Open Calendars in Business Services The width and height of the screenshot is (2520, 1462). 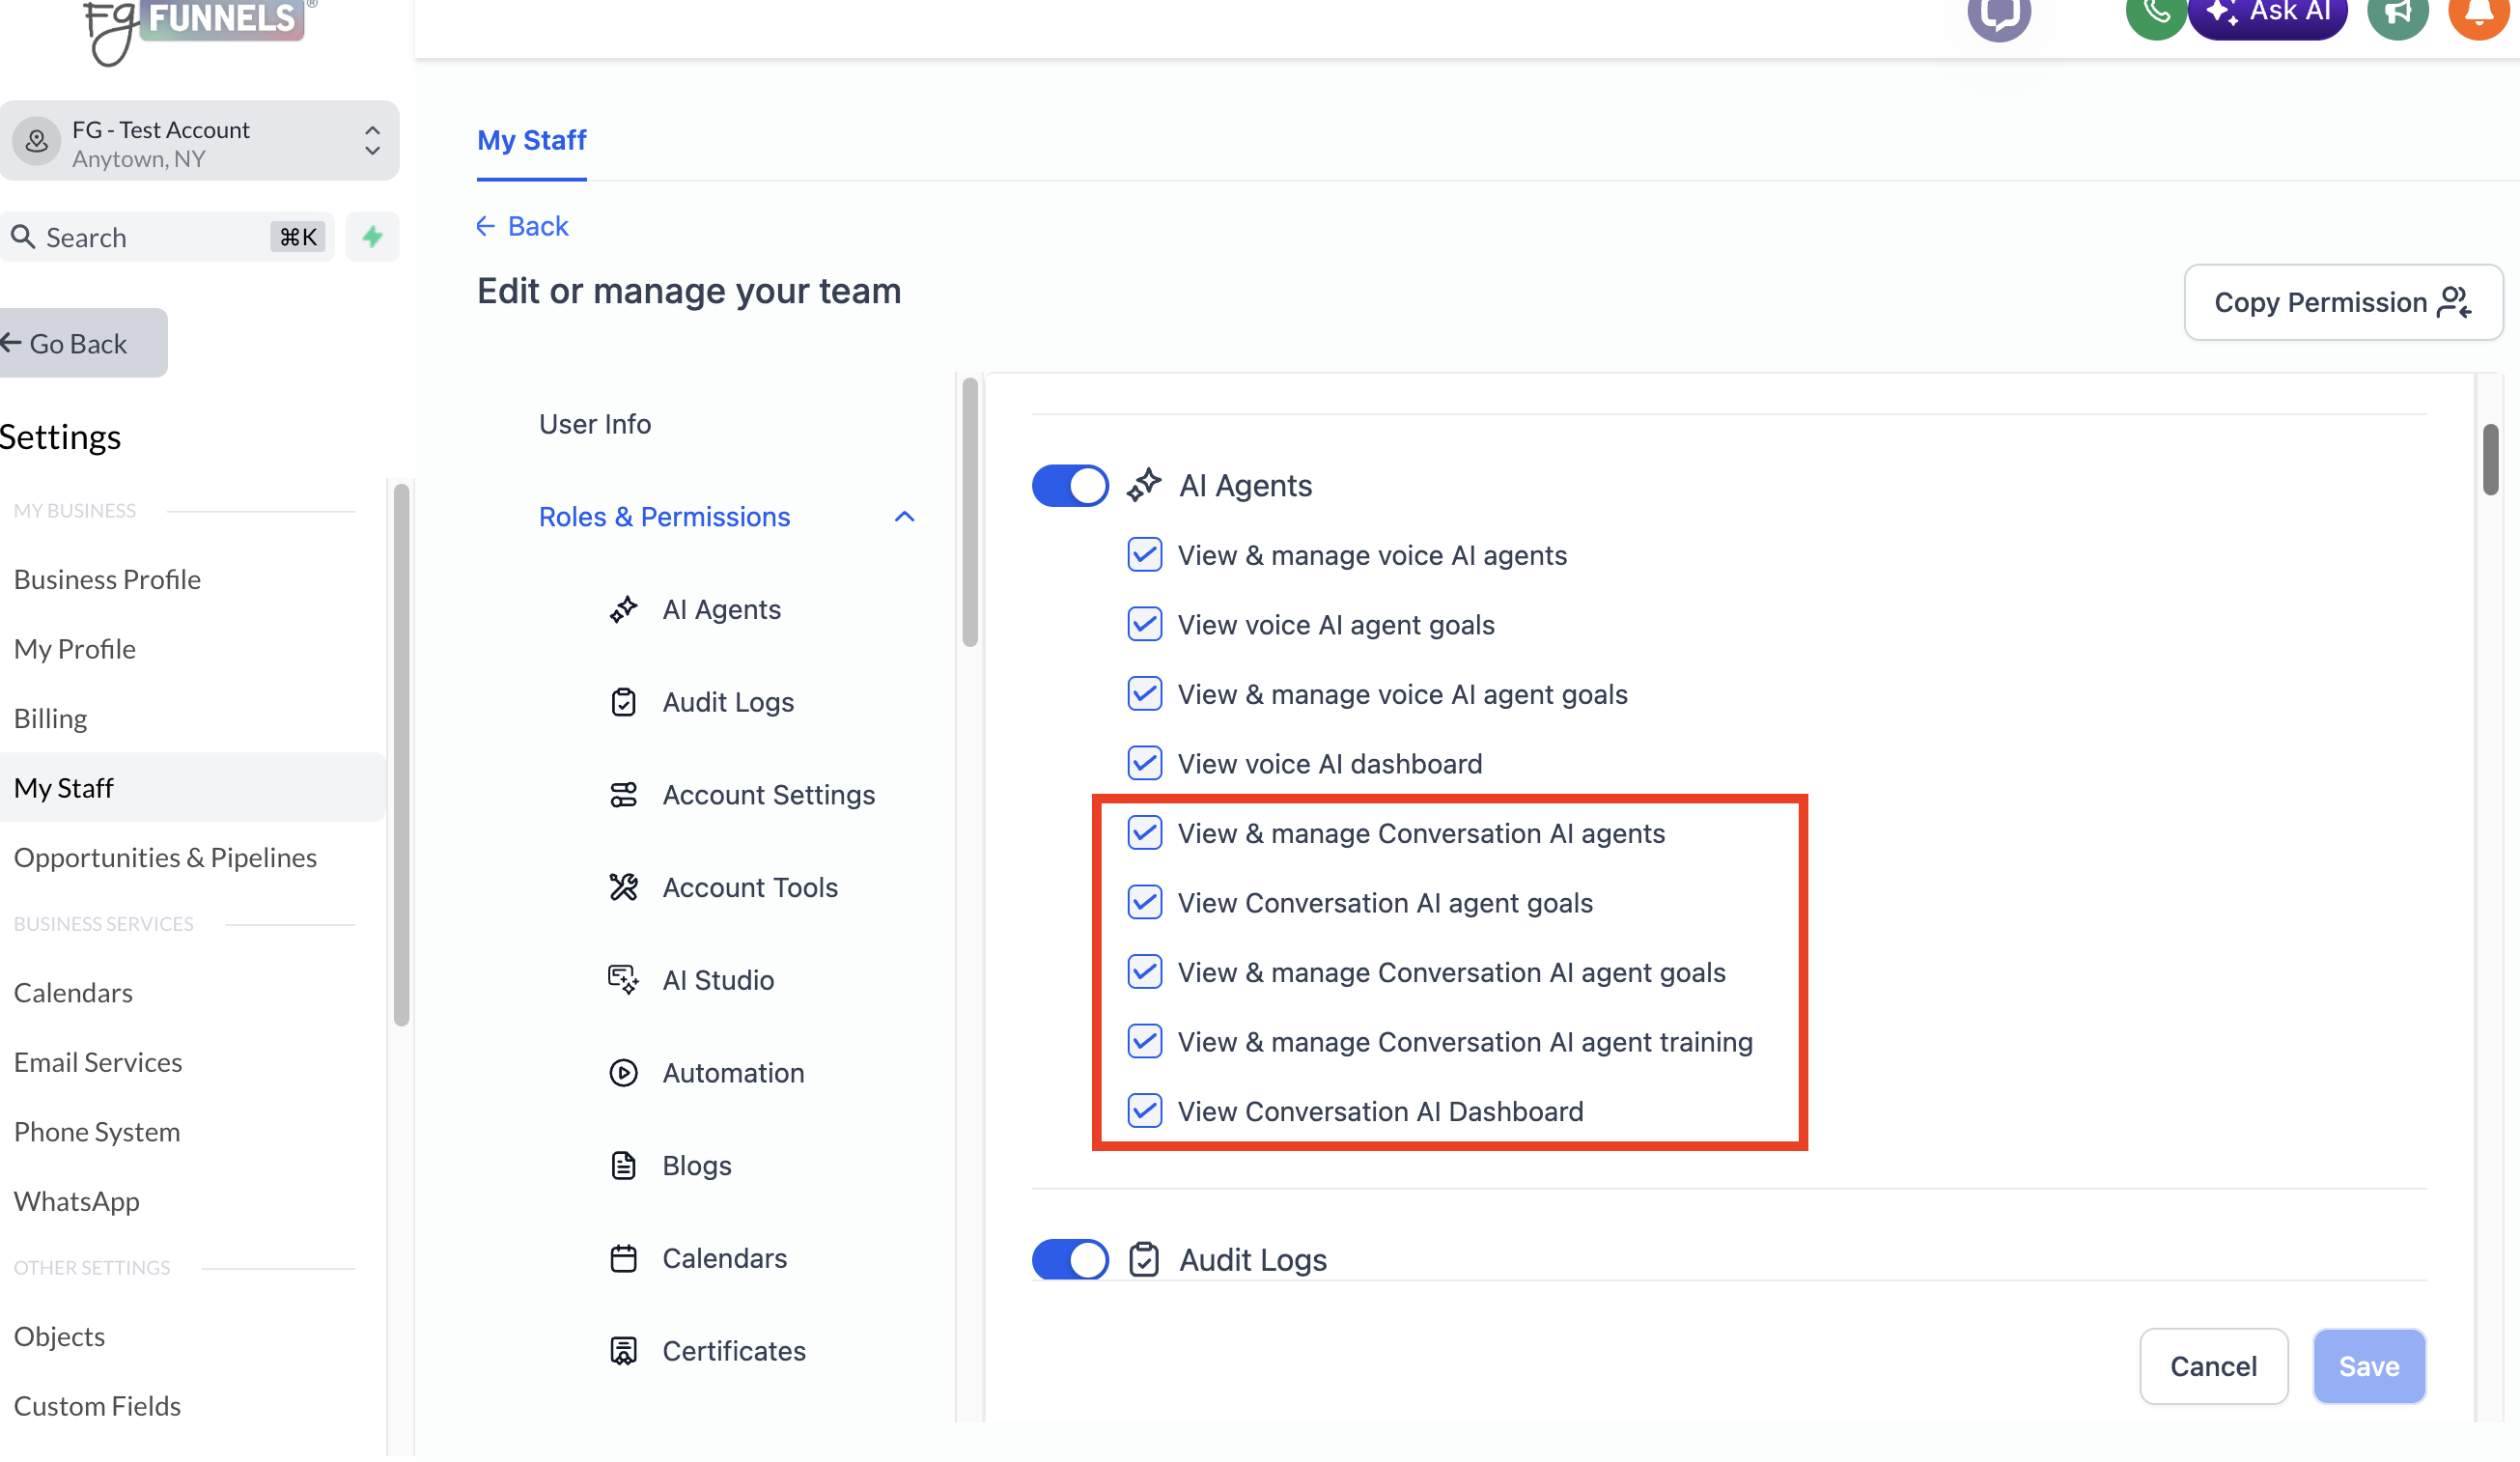pos(73,994)
